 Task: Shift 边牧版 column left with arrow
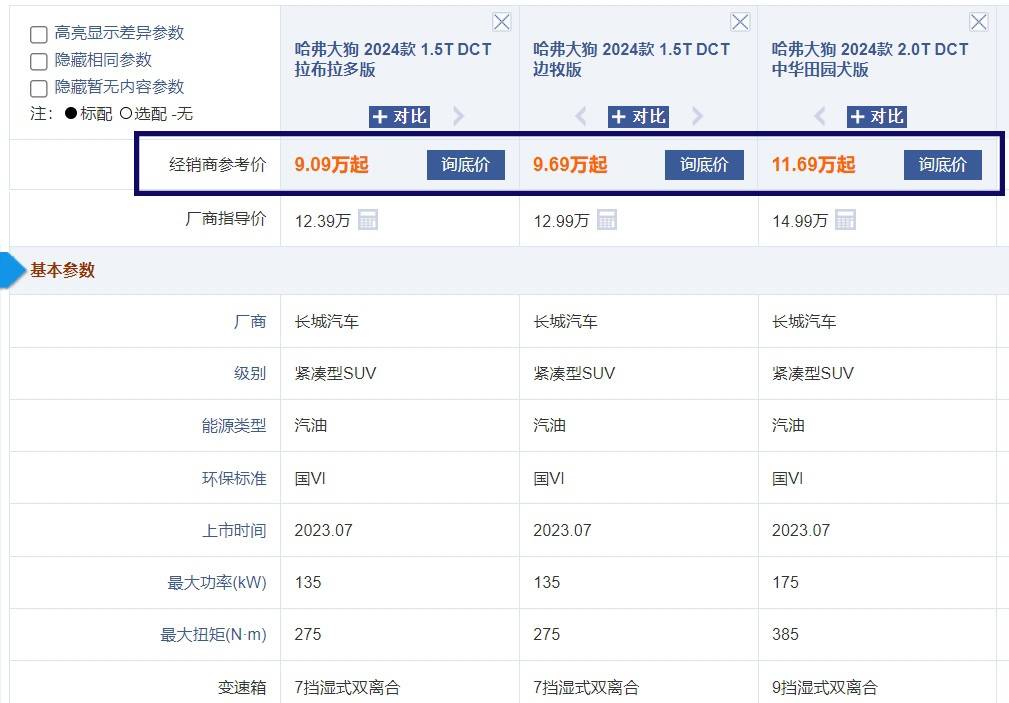coord(581,117)
